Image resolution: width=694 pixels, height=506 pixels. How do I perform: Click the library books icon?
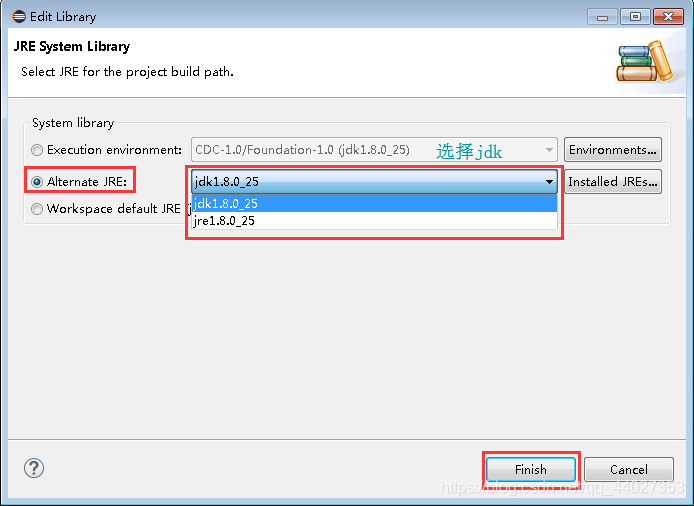(x=644, y=62)
